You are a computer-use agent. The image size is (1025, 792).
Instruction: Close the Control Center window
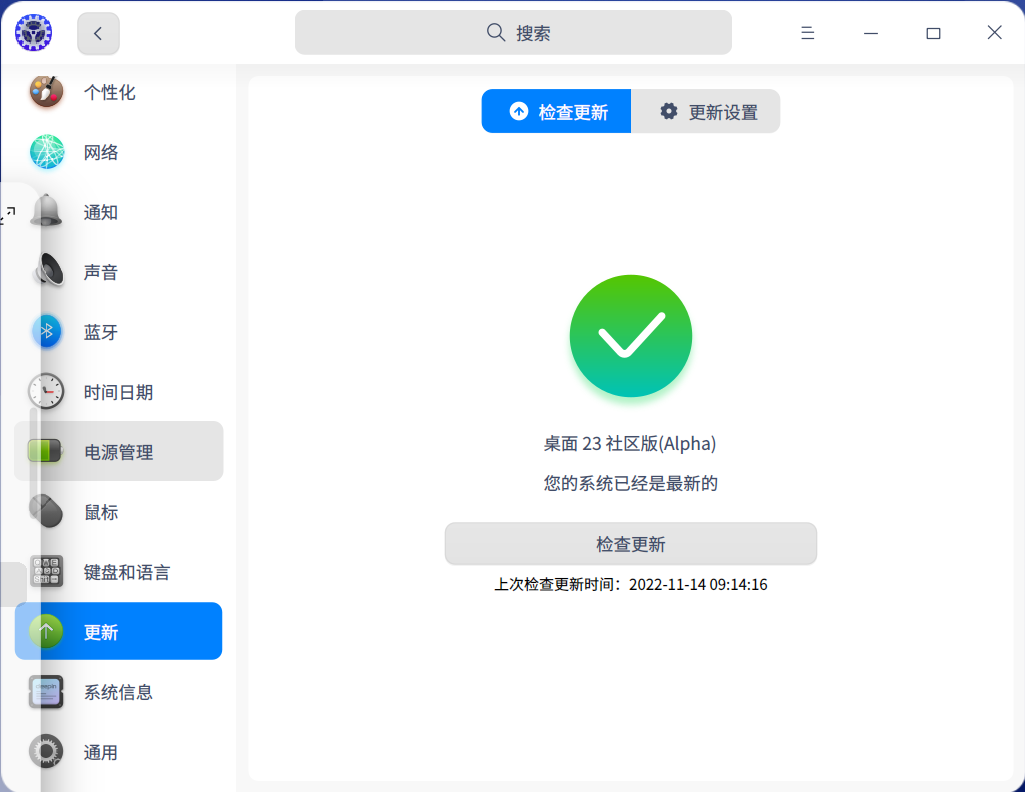(x=994, y=33)
